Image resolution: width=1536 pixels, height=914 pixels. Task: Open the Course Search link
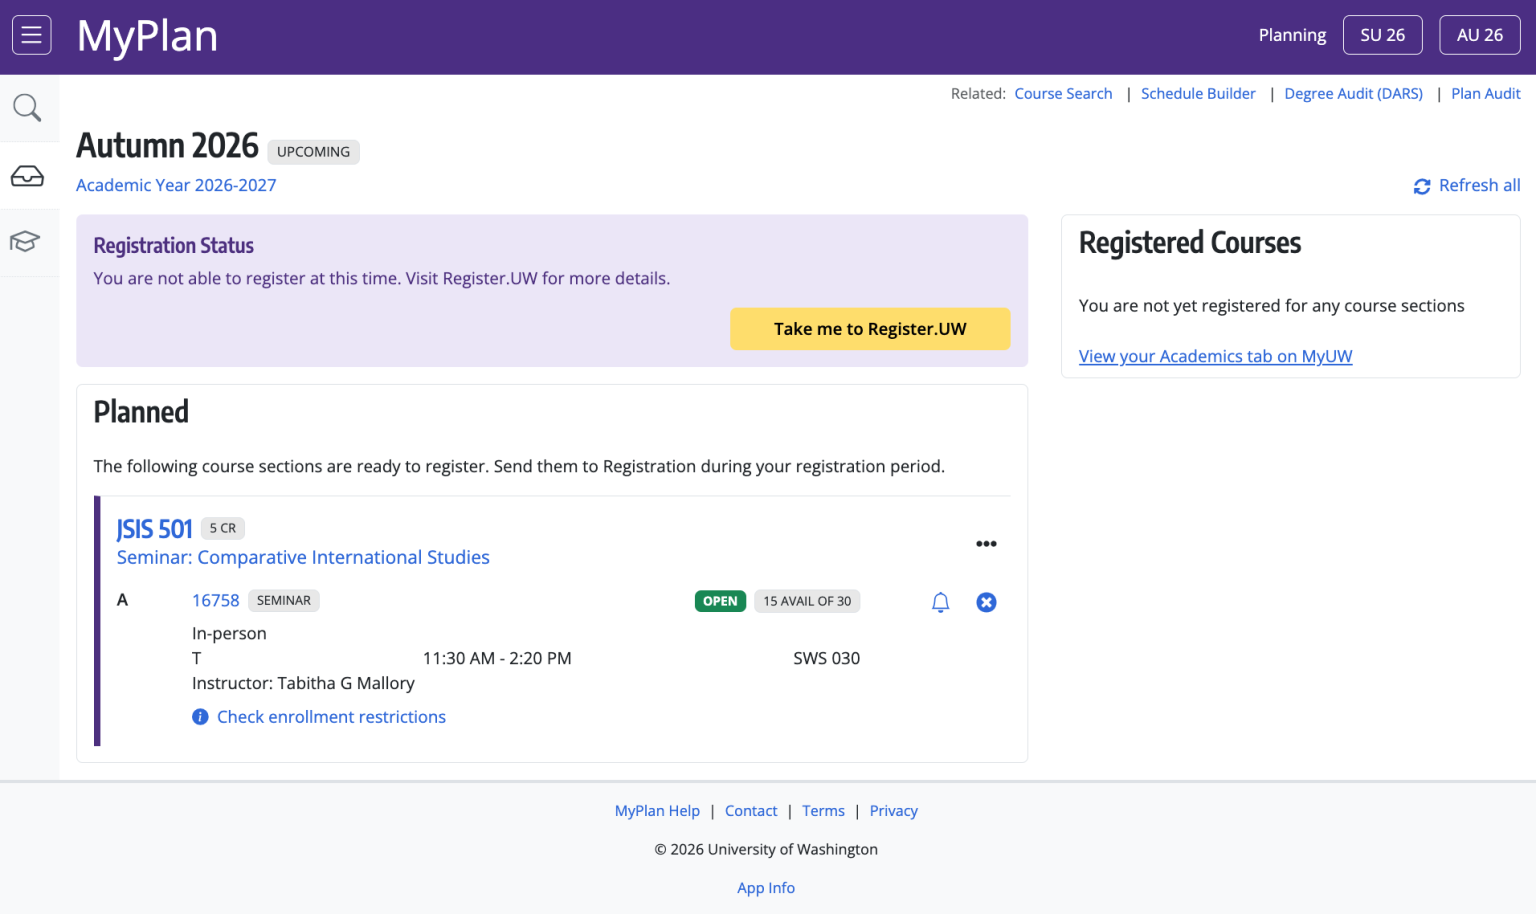click(1063, 93)
